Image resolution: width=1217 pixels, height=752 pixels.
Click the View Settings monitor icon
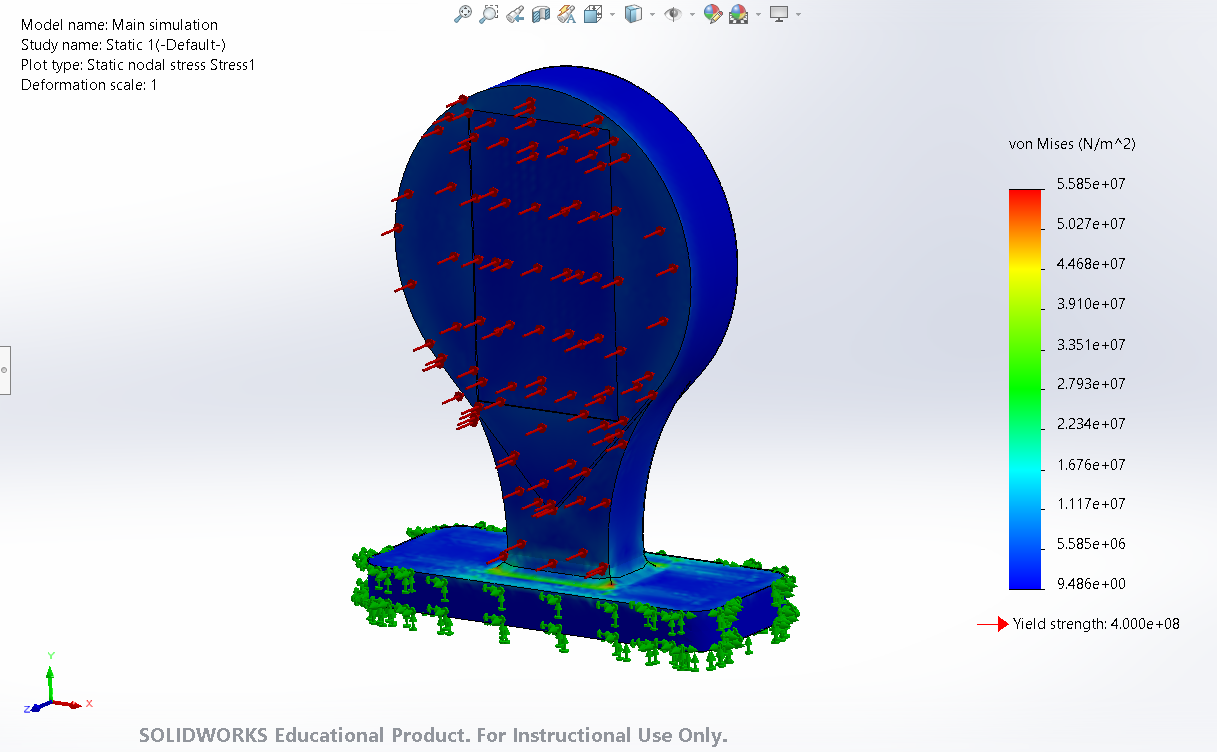click(779, 14)
